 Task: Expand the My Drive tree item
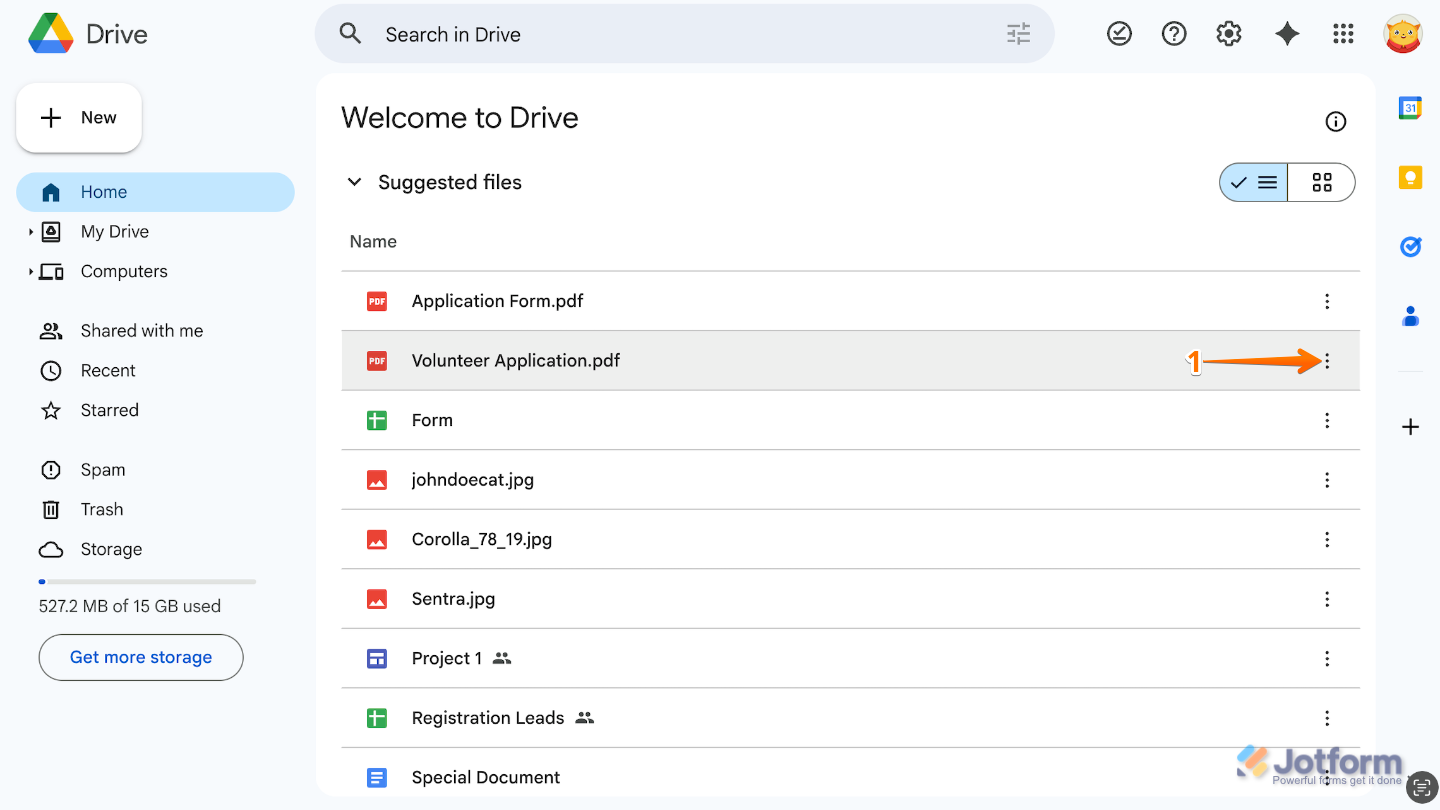point(31,231)
